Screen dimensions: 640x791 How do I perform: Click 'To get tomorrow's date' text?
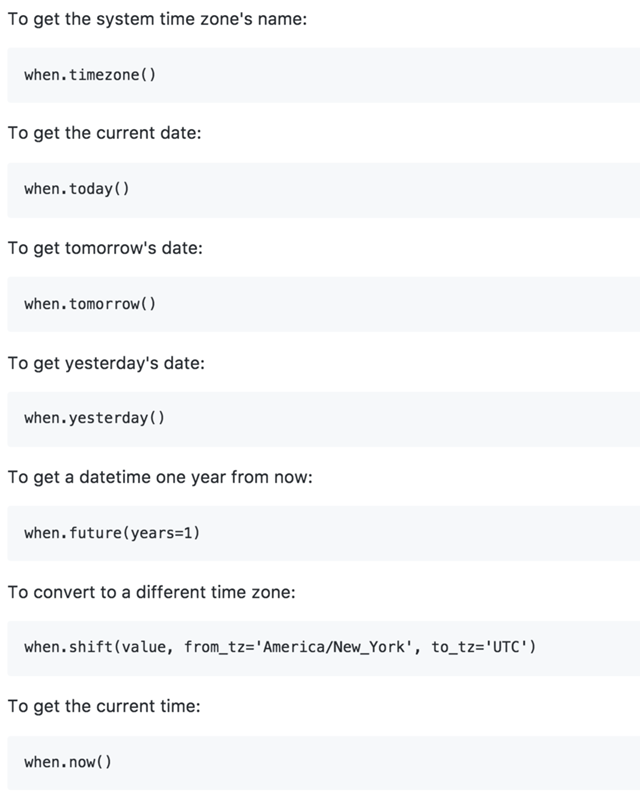coord(105,248)
